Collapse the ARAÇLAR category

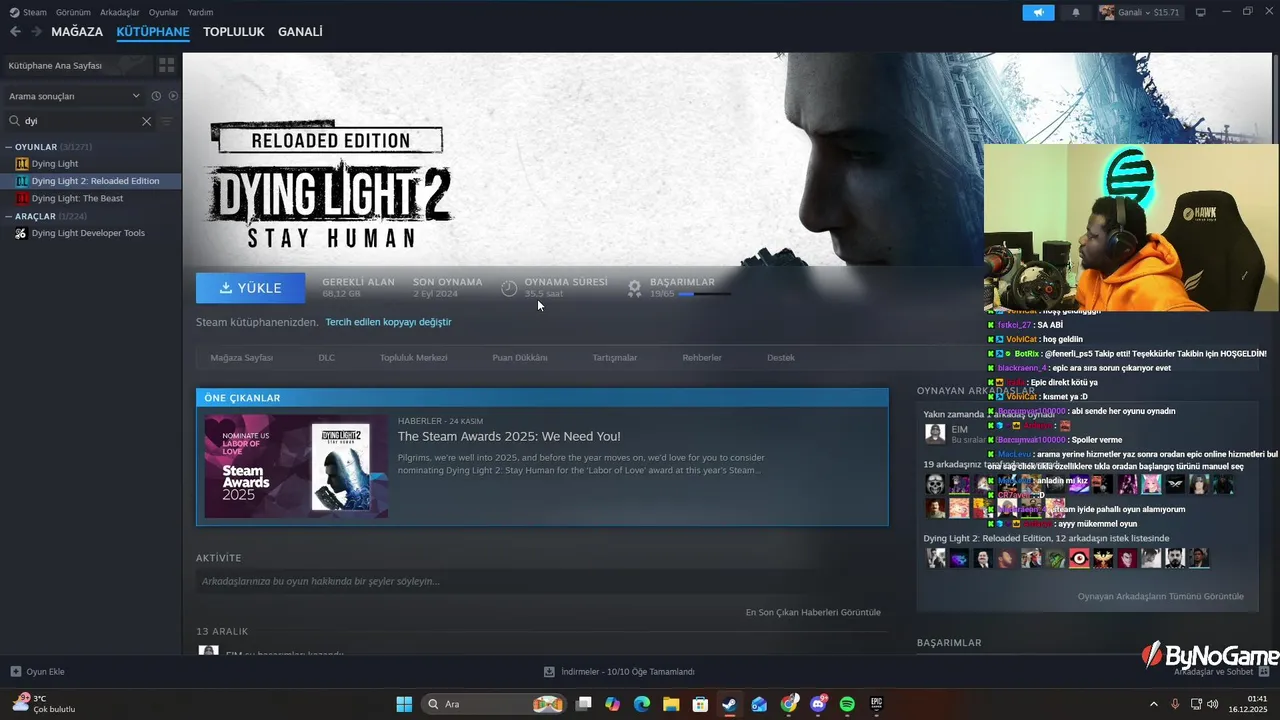pos(10,216)
